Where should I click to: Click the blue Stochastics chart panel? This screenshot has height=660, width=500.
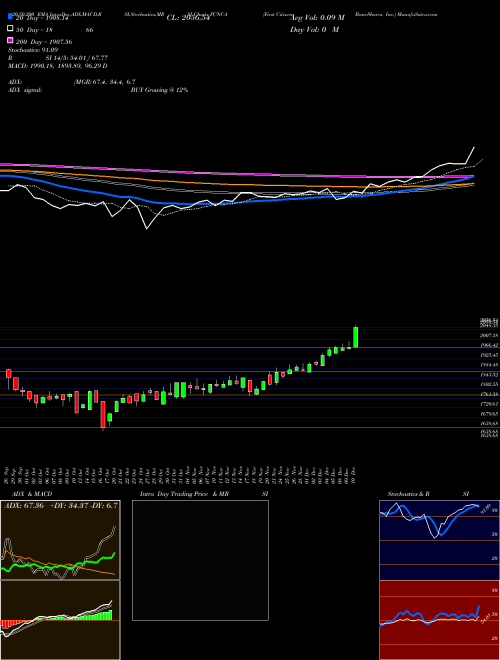pyautogui.click(x=439, y=540)
